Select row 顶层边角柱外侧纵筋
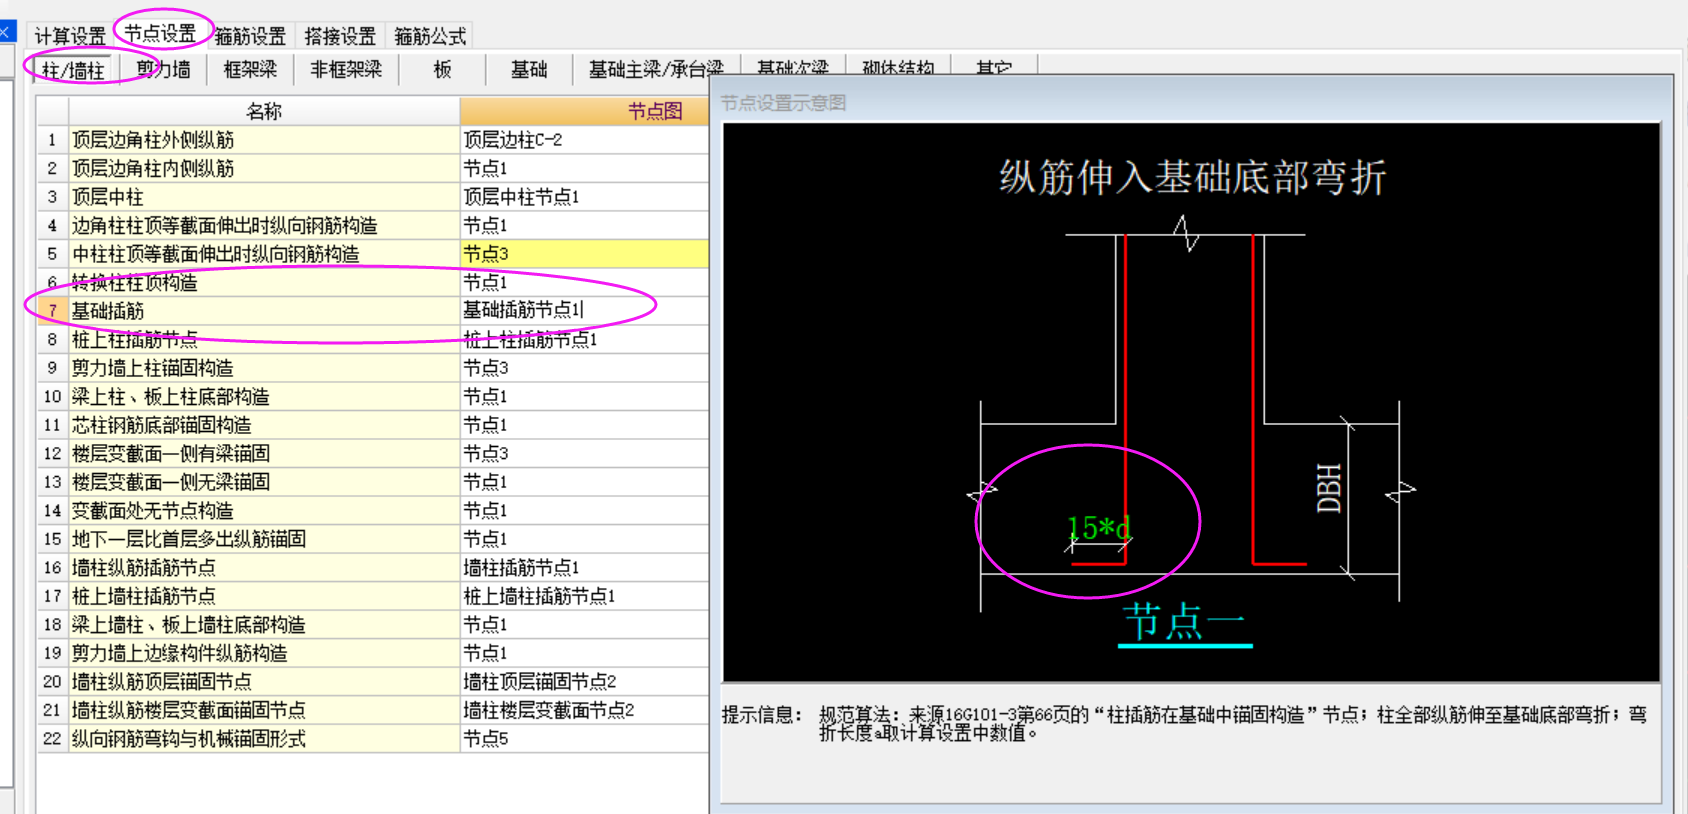The height and width of the screenshot is (814, 1688). 264,140
